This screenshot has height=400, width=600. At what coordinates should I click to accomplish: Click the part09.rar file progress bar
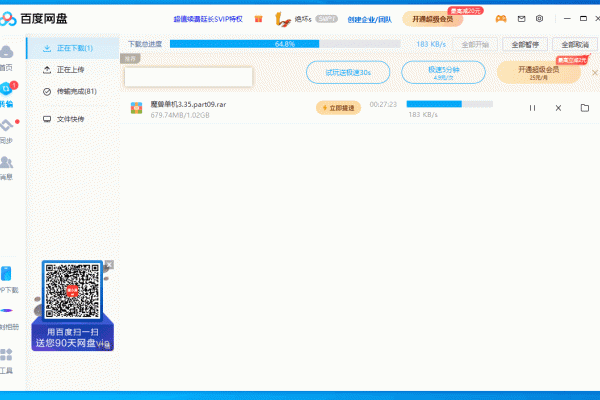coord(450,104)
